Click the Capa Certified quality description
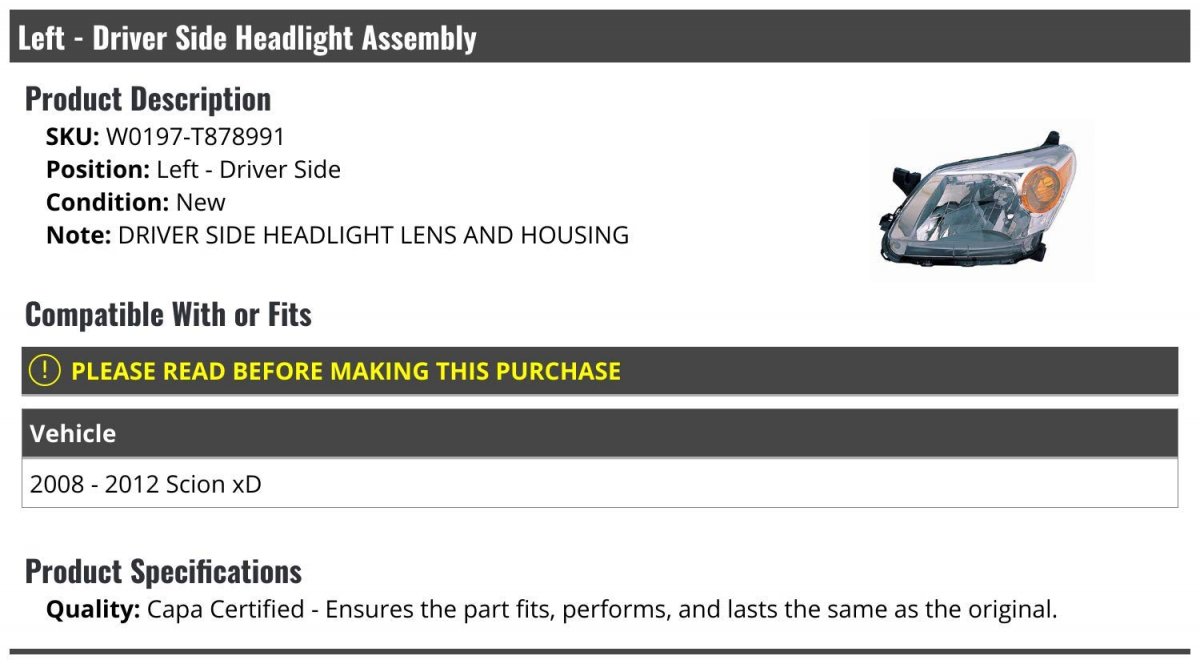 pyautogui.click(x=601, y=608)
